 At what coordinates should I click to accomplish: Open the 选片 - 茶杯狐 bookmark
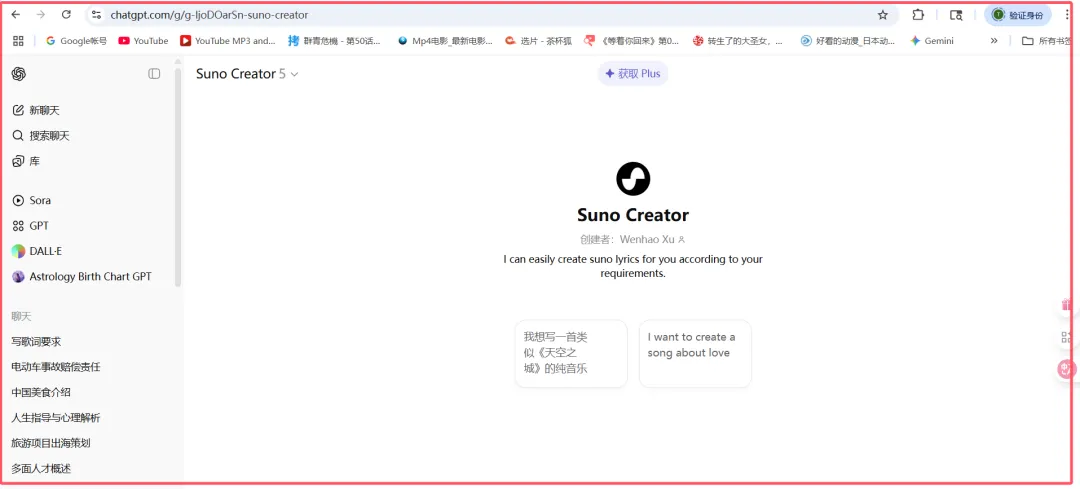tap(539, 41)
